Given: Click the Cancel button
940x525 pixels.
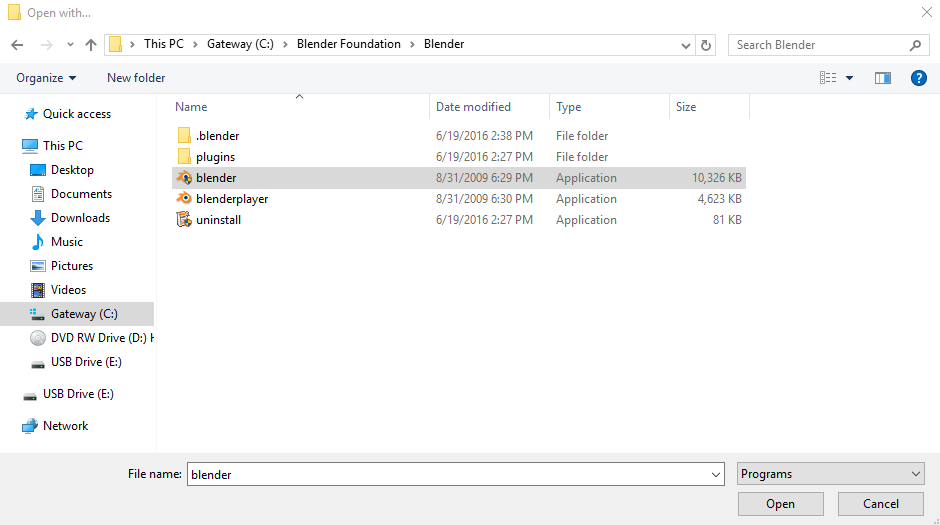Looking at the screenshot, I should (881, 504).
